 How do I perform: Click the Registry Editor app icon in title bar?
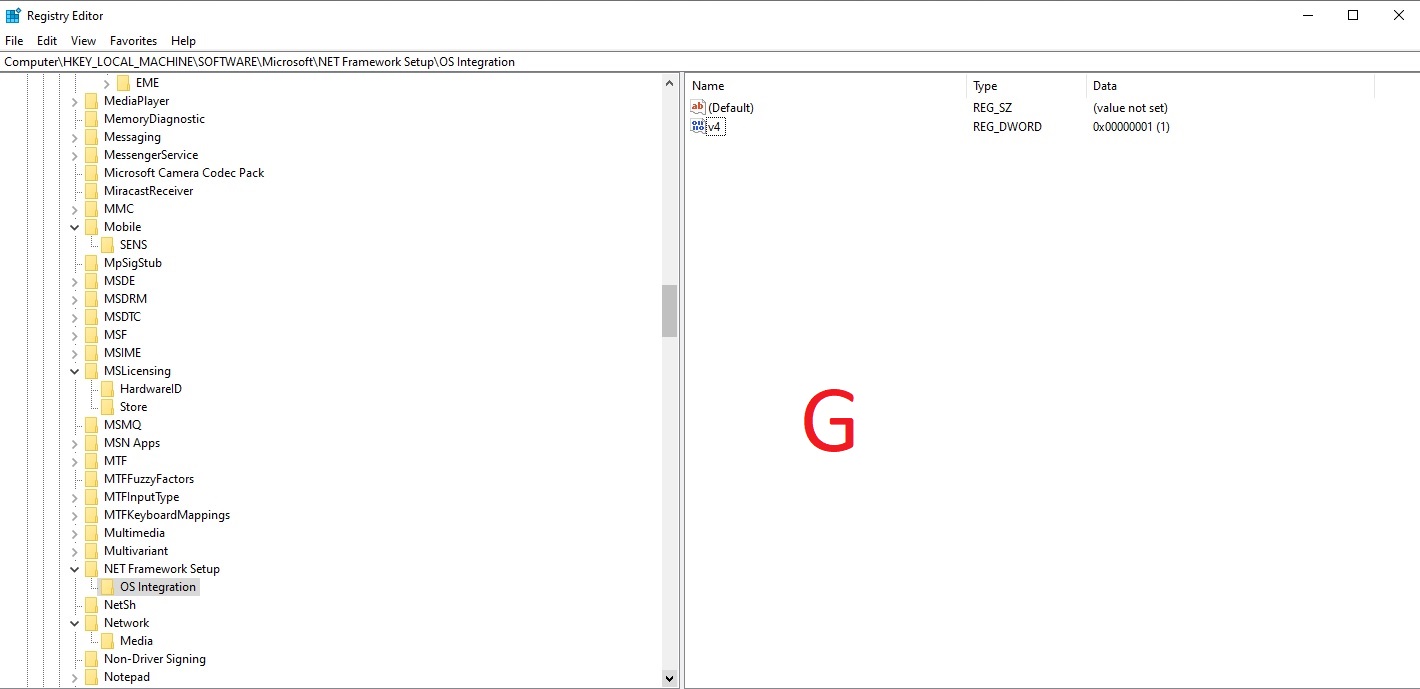coord(13,15)
